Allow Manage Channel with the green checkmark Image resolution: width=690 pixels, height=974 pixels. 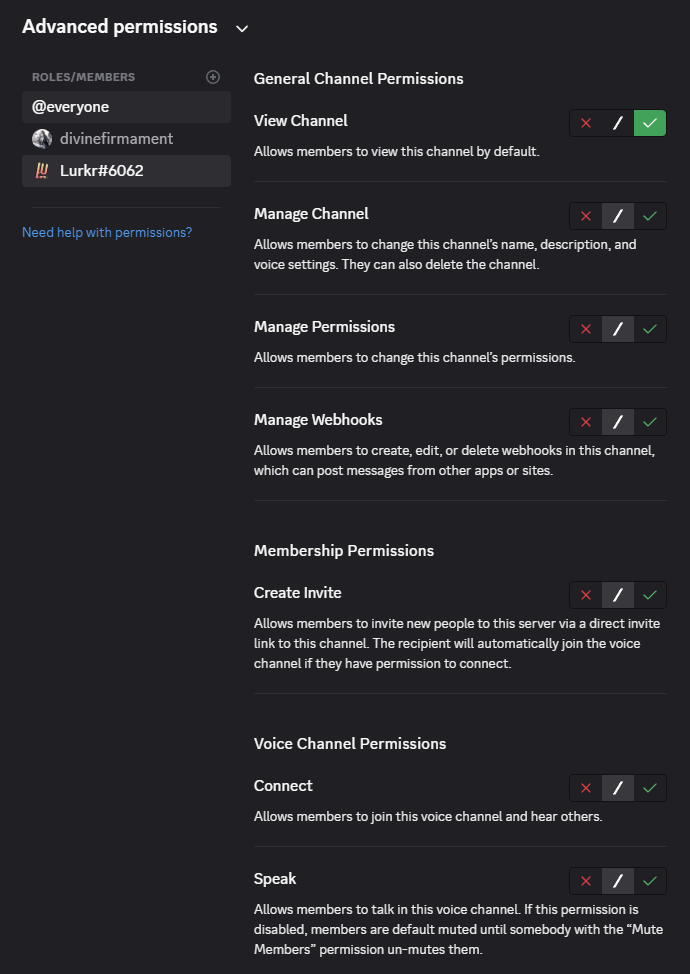pos(650,216)
